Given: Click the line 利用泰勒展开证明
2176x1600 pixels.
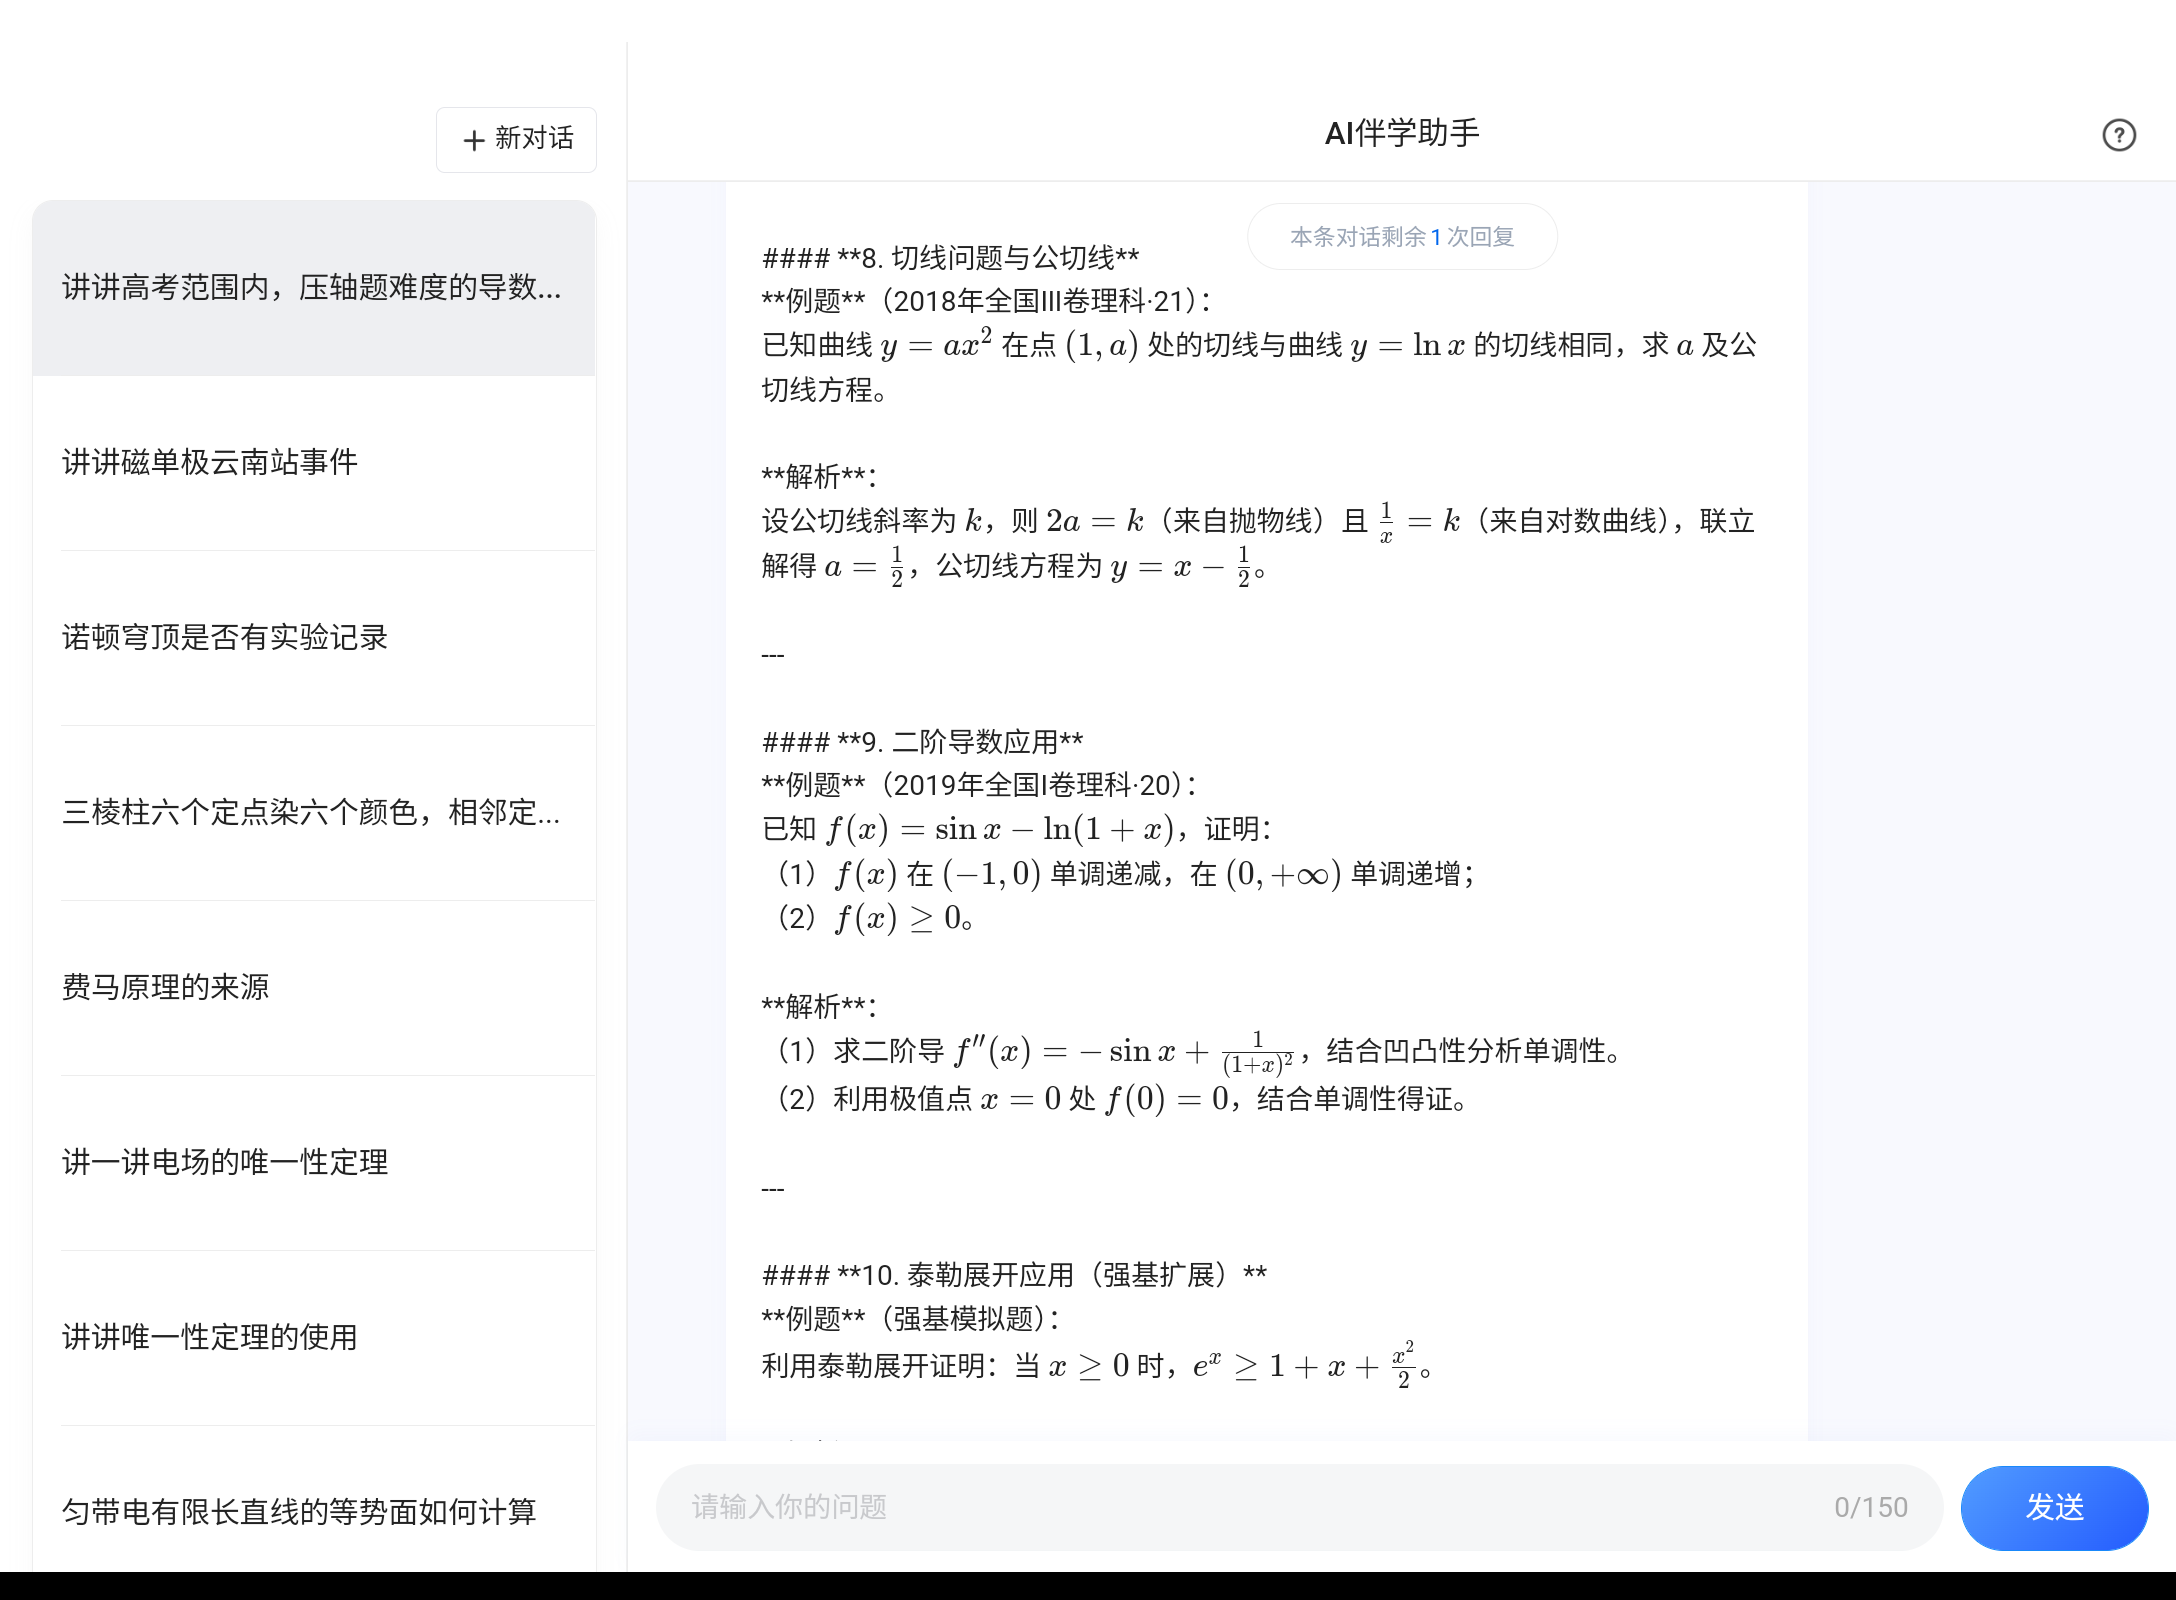Looking at the screenshot, I should 1097,1365.
